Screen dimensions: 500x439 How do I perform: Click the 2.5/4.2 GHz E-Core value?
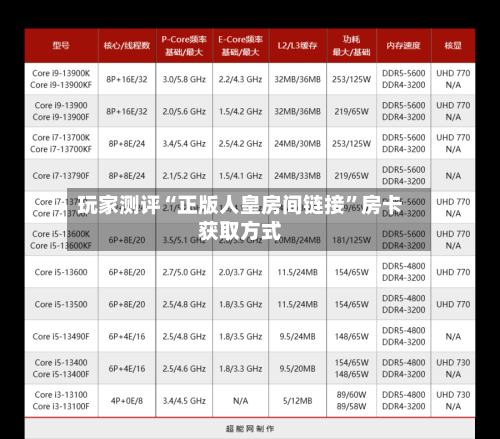tap(240, 144)
